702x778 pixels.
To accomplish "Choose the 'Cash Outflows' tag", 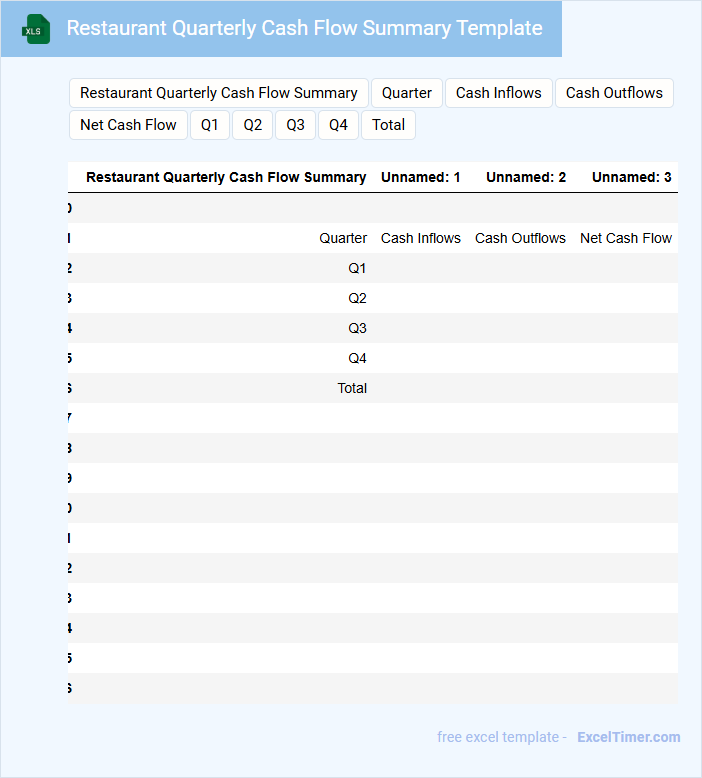I will point(614,93).
